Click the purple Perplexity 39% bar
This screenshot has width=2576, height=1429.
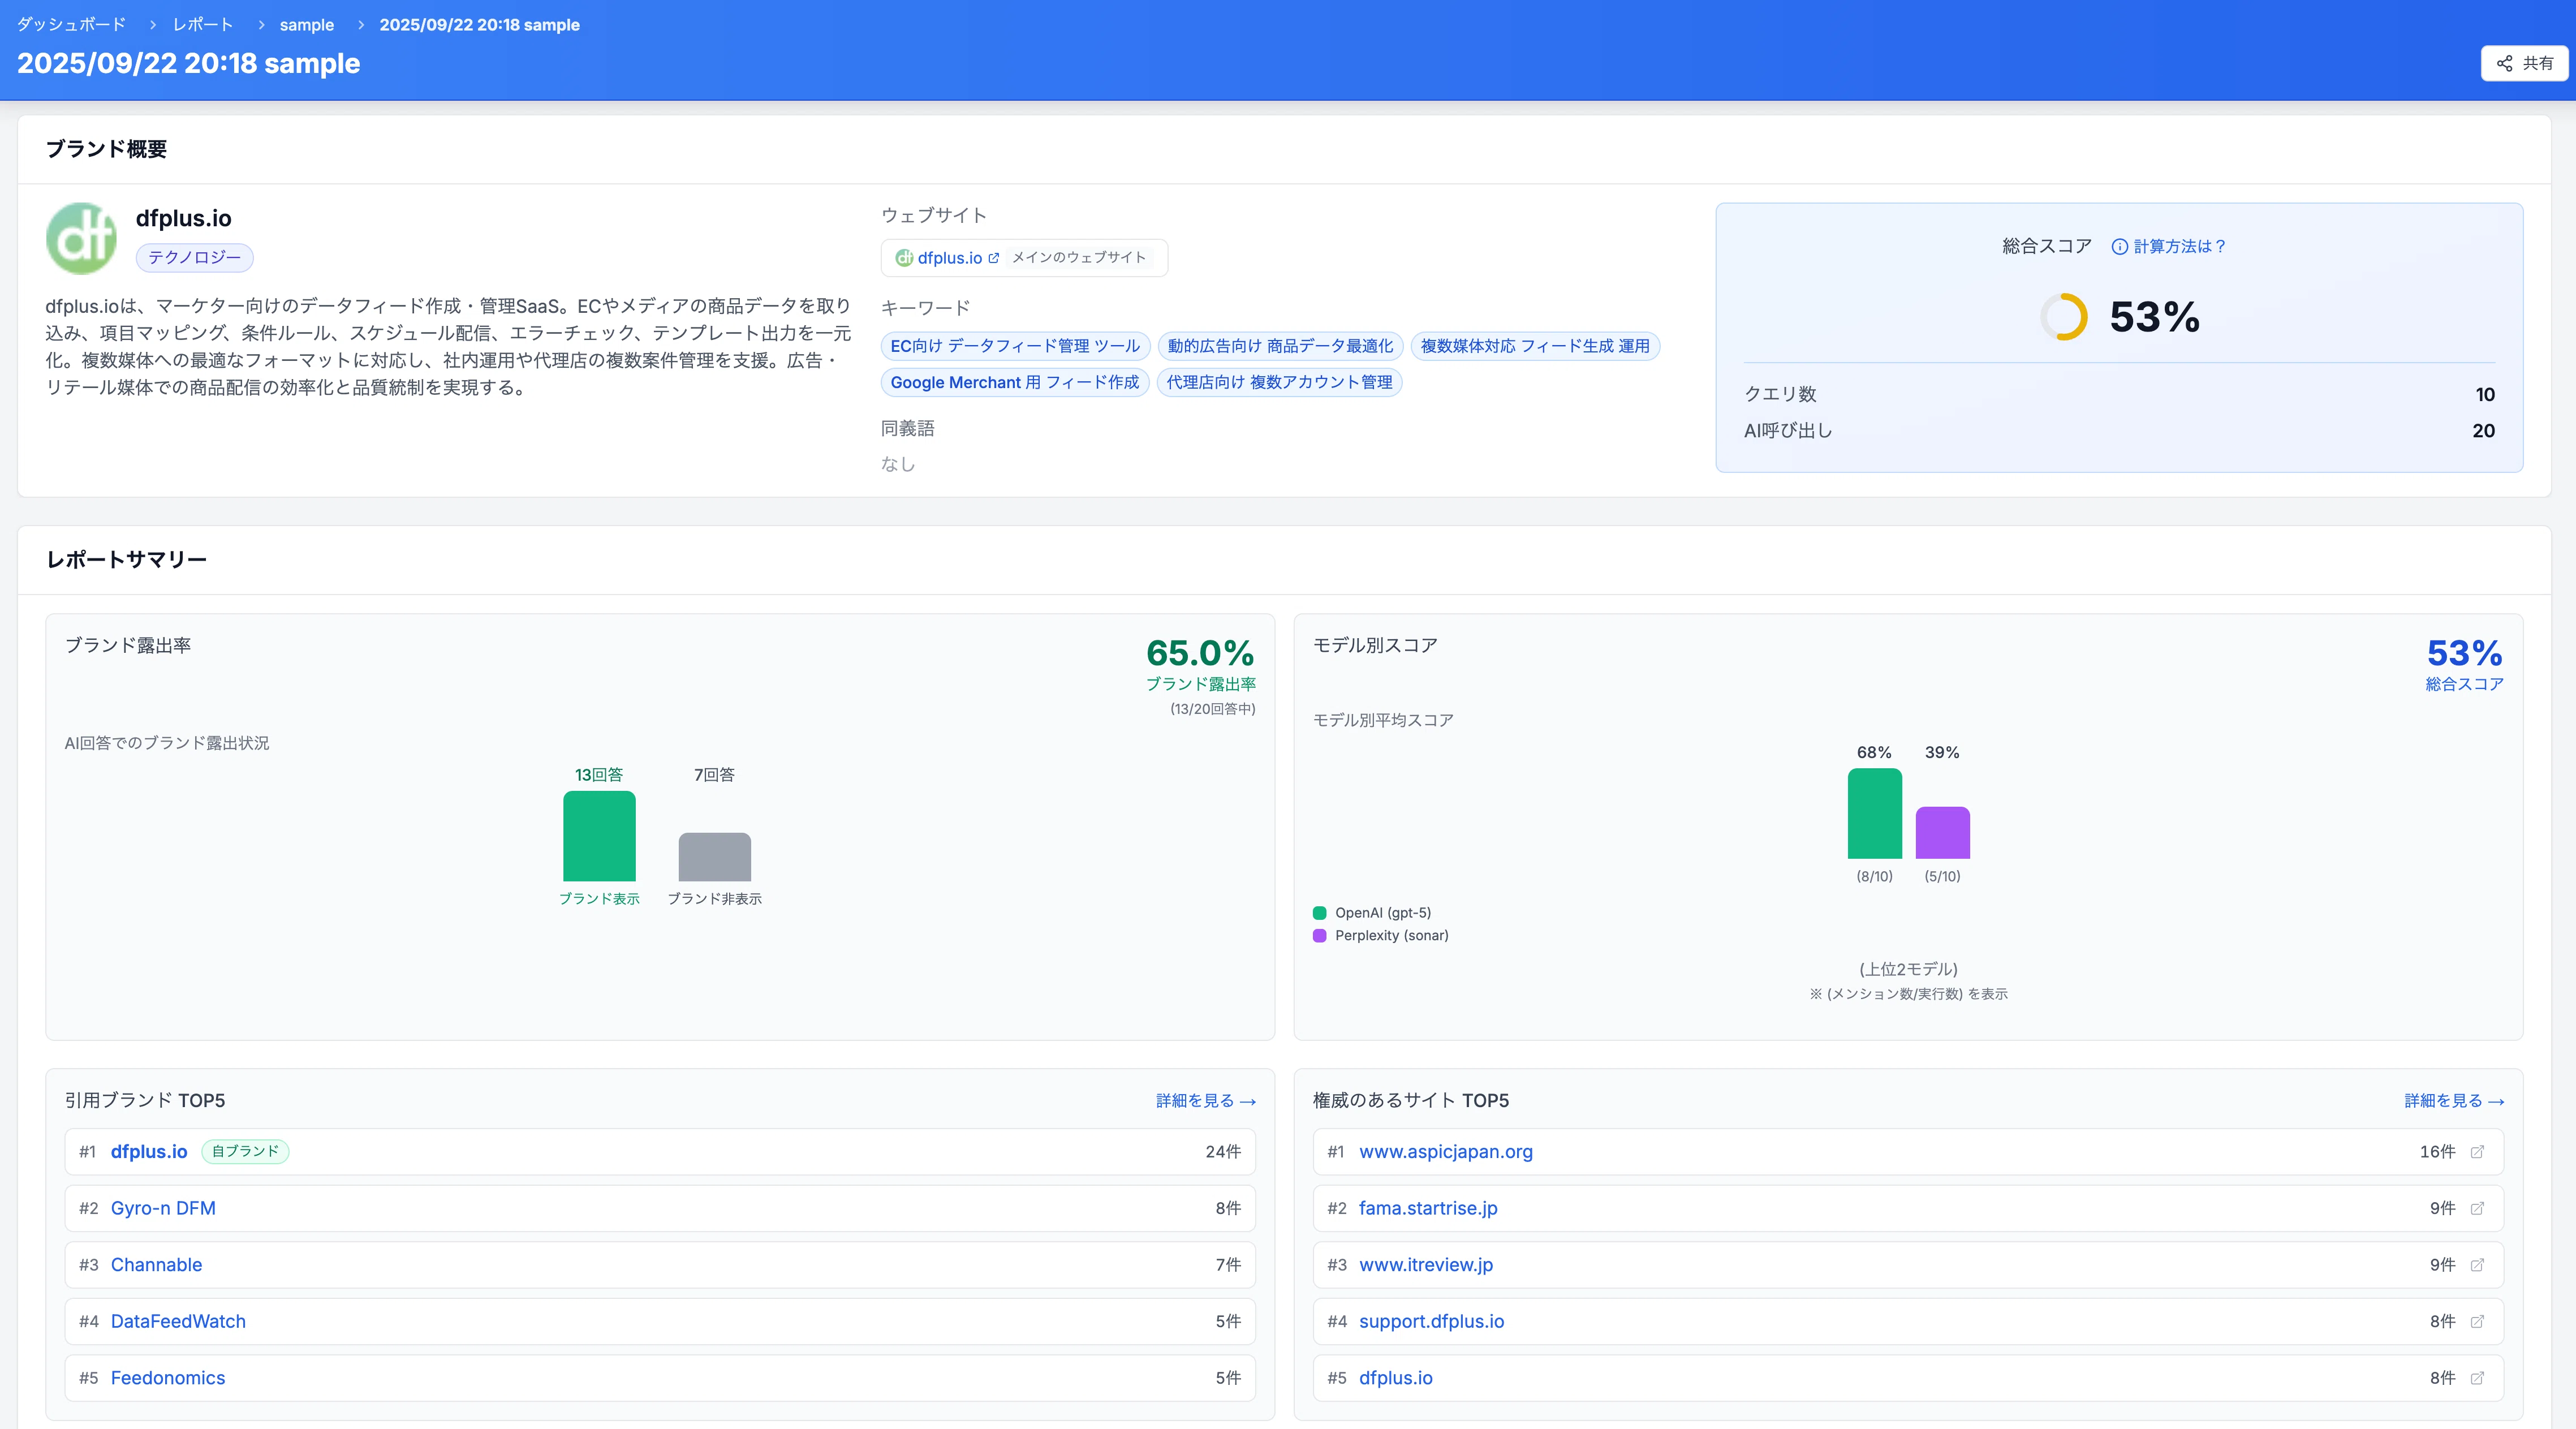[1942, 832]
